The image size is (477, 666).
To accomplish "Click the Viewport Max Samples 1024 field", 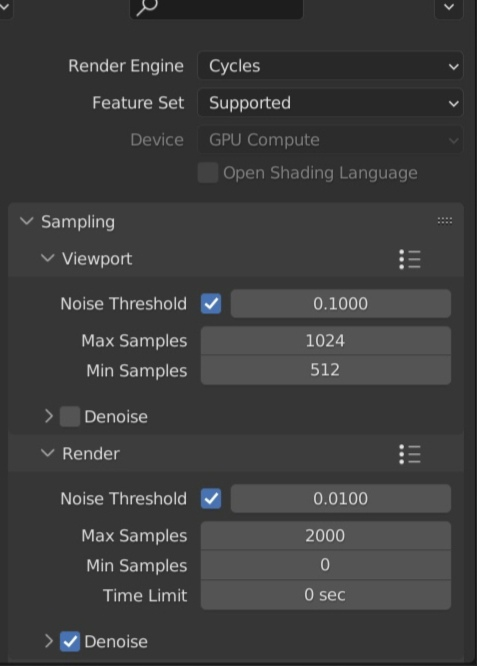I will coord(326,341).
